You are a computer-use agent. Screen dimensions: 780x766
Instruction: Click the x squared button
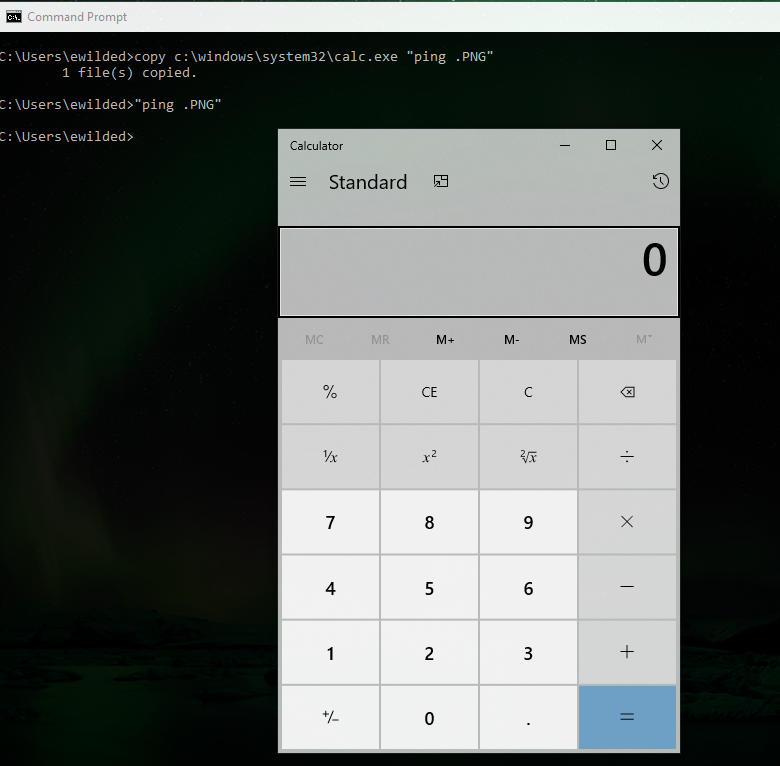(x=429, y=457)
